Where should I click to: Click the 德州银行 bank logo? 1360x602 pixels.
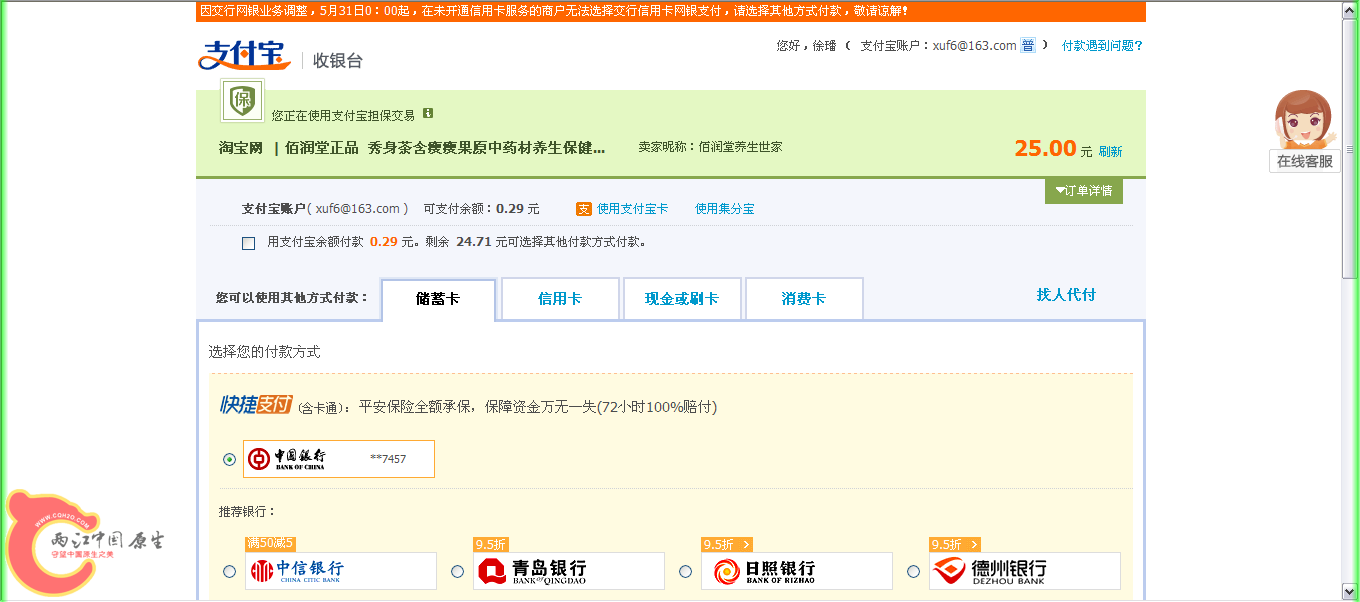click(988, 571)
